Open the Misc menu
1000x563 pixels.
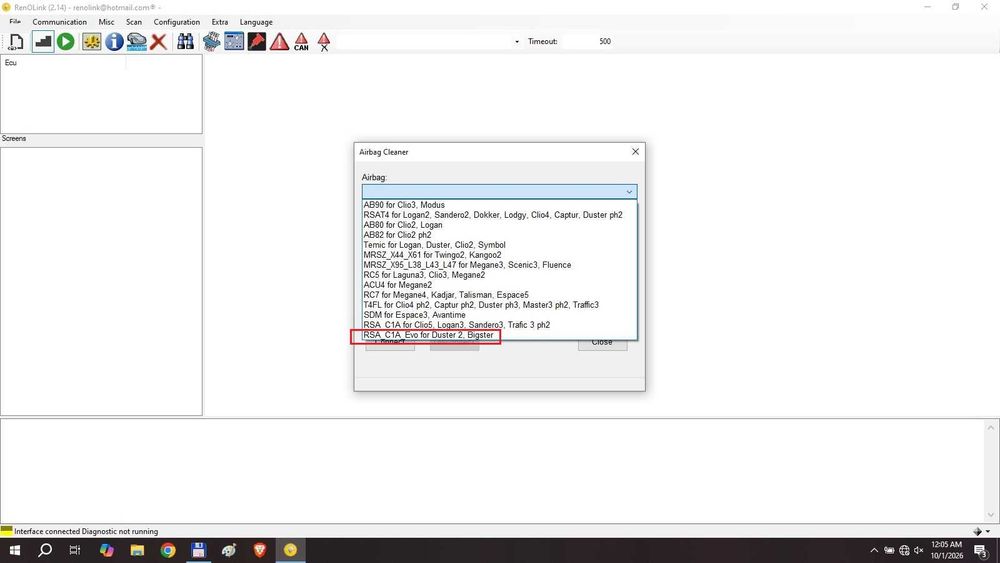coord(107,22)
